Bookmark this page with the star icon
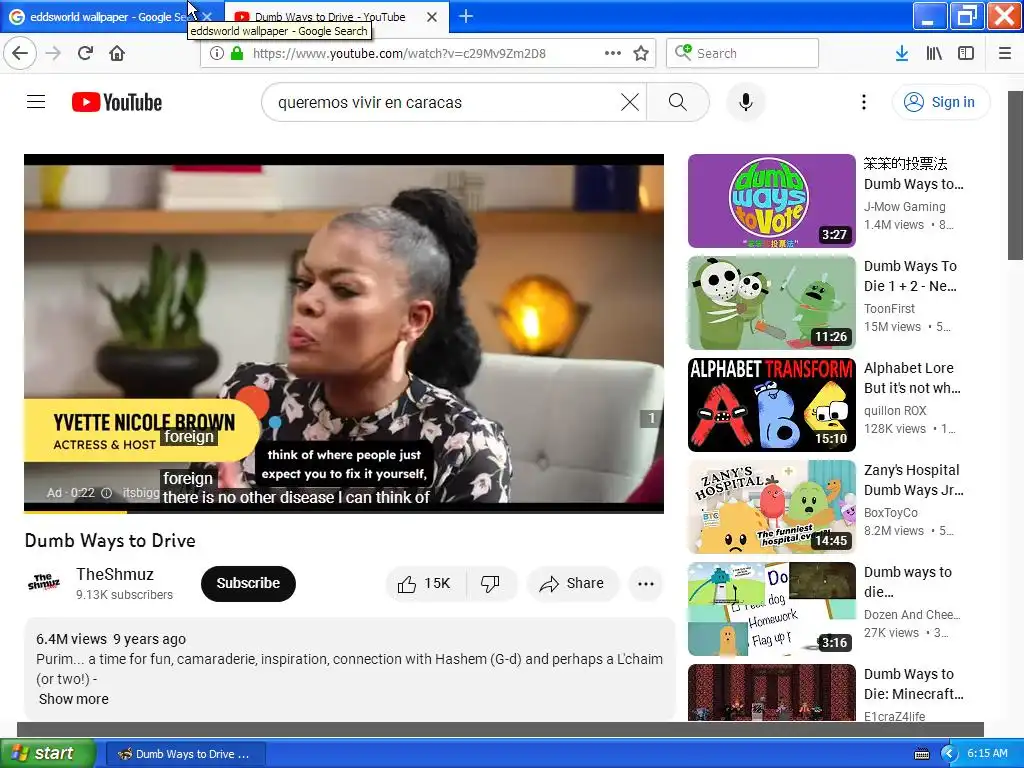Viewport: 1024px width, 768px height. (641, 53)
